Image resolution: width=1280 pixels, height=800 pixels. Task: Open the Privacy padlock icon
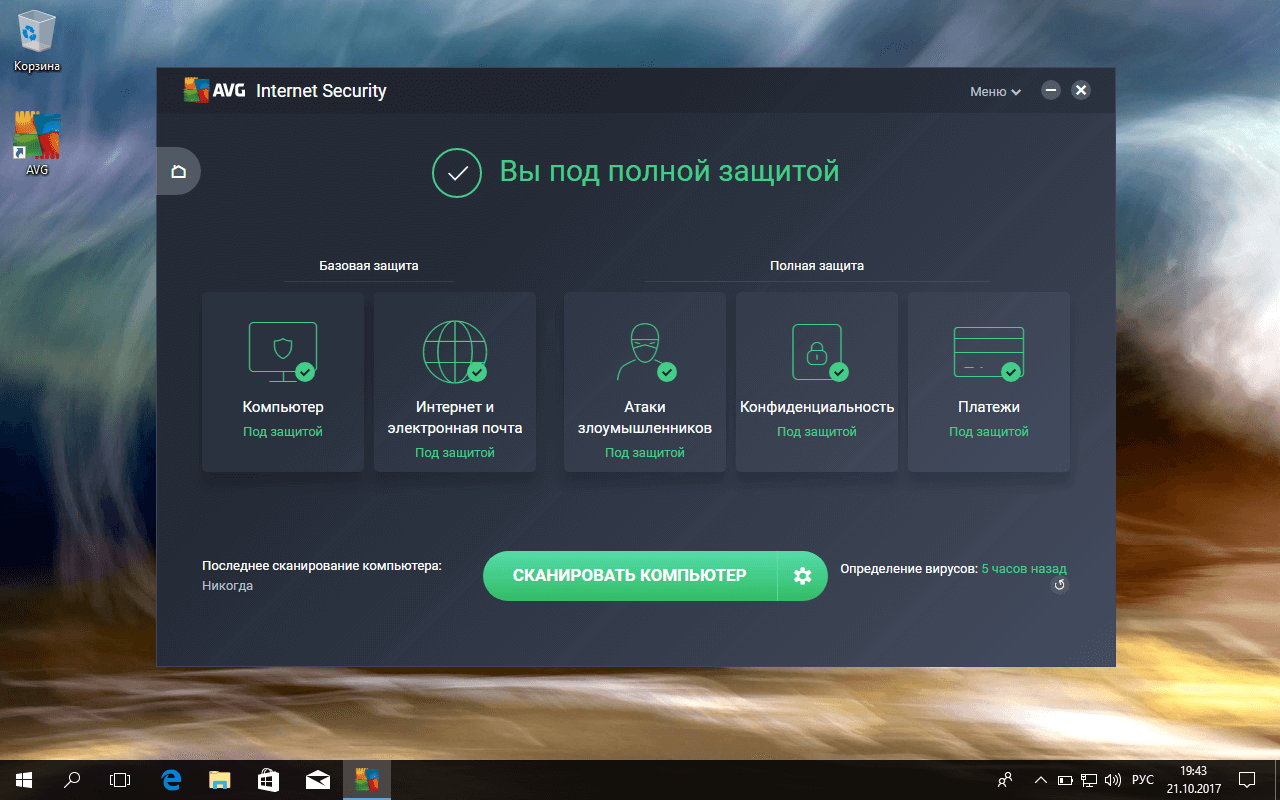click(816, 351)
